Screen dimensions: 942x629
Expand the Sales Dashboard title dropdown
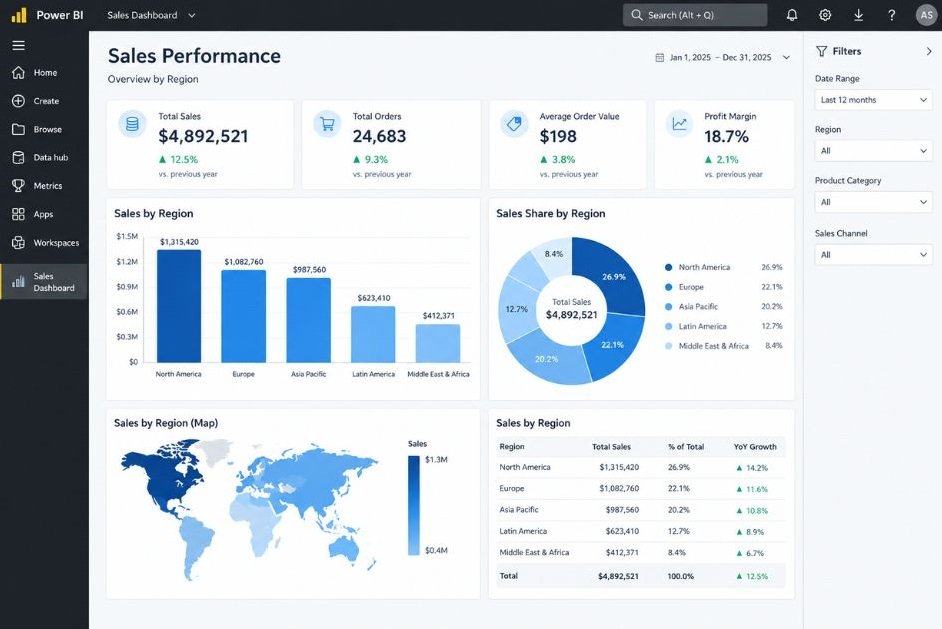(x=192, y=16)
